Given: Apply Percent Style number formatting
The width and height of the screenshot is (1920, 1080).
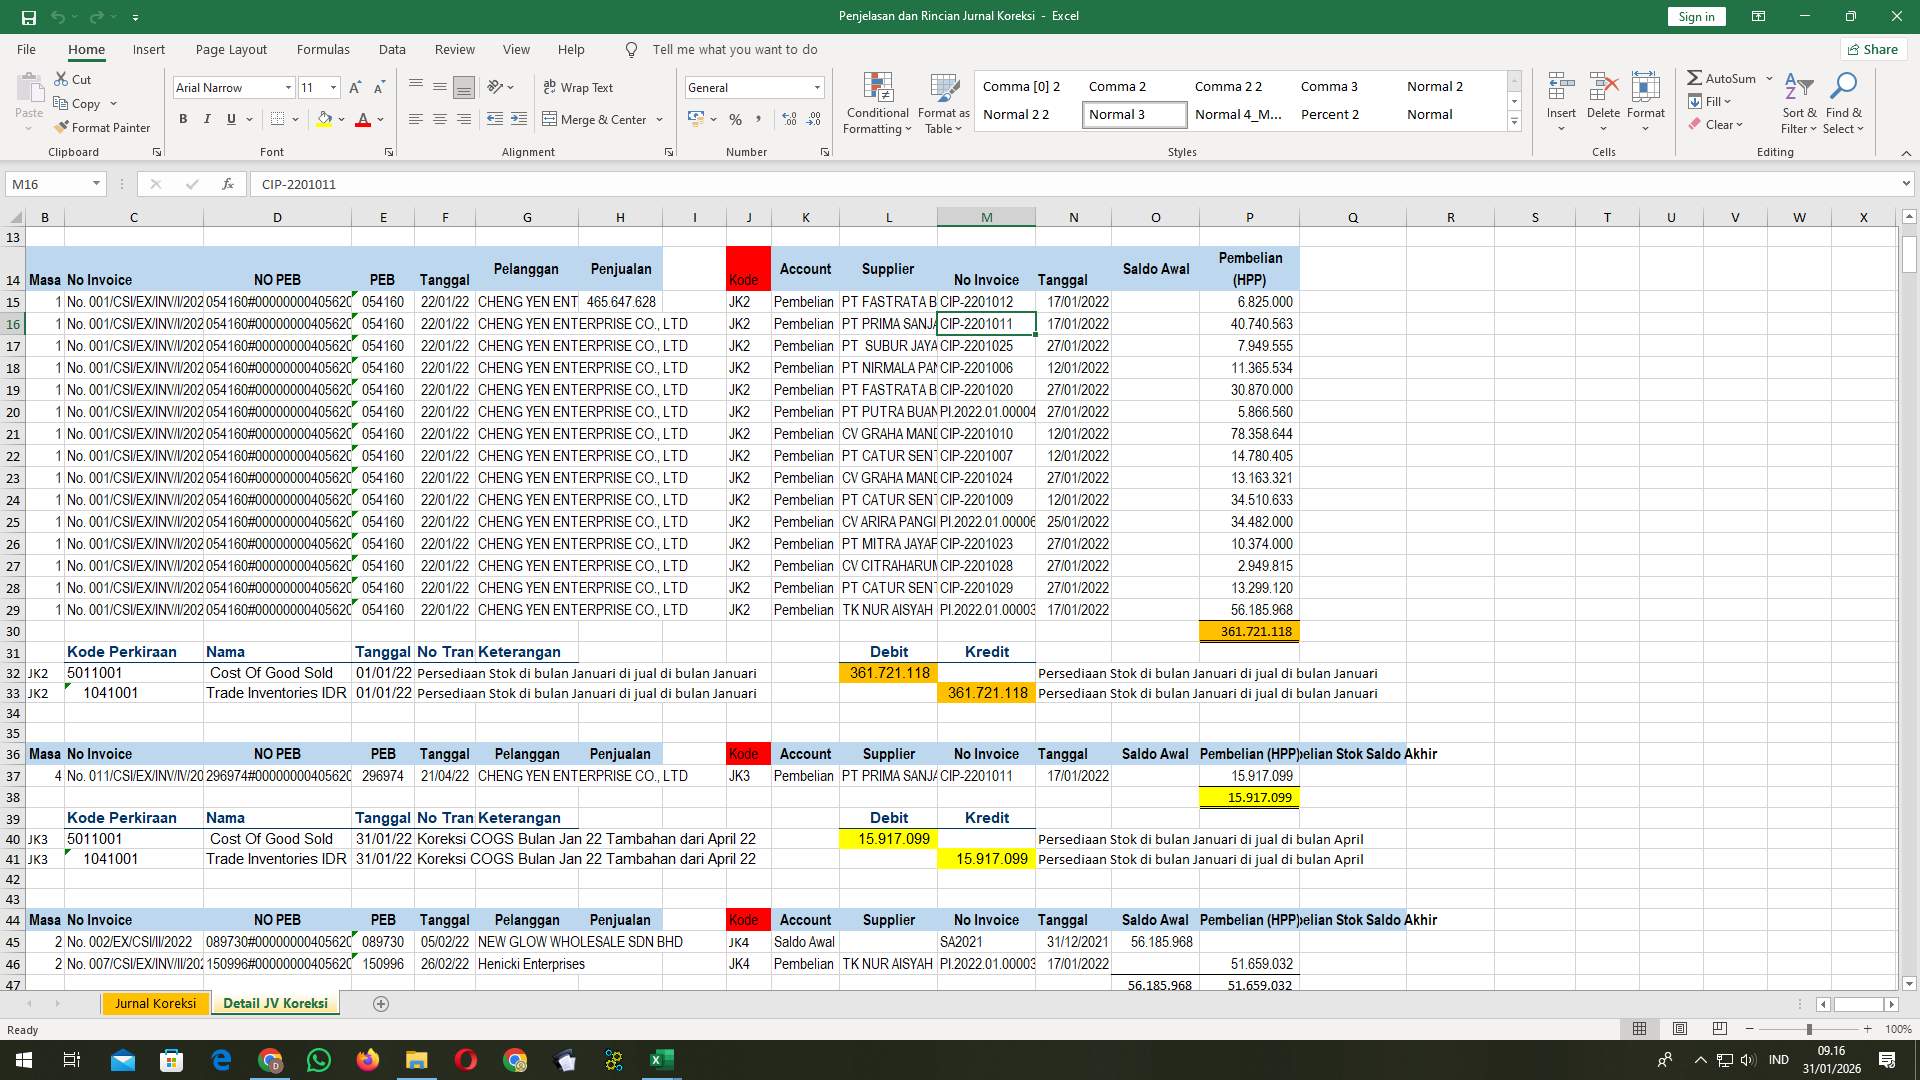Looking at the screenshot, I should (735, 119).
